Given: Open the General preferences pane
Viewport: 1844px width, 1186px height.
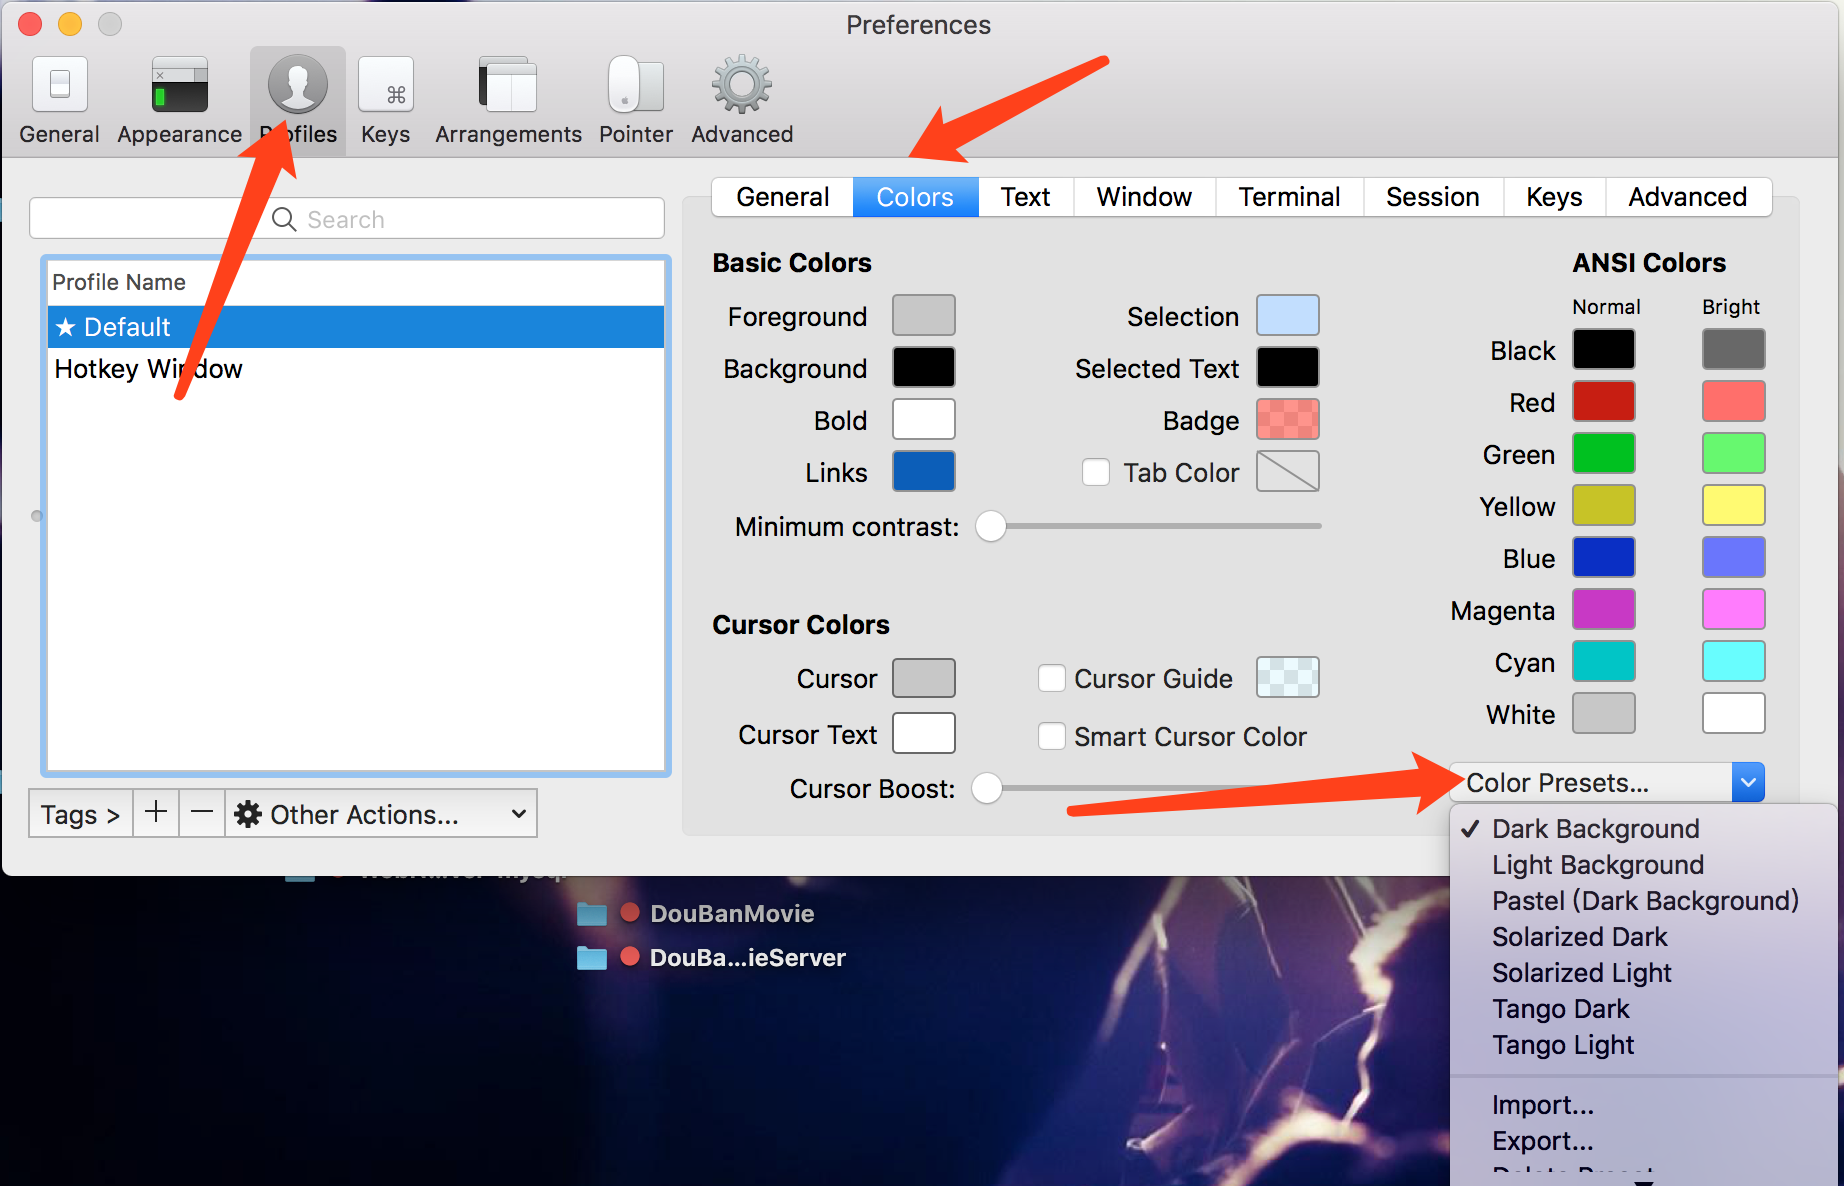Looking at the screenshot, I should tap(59, 101).
